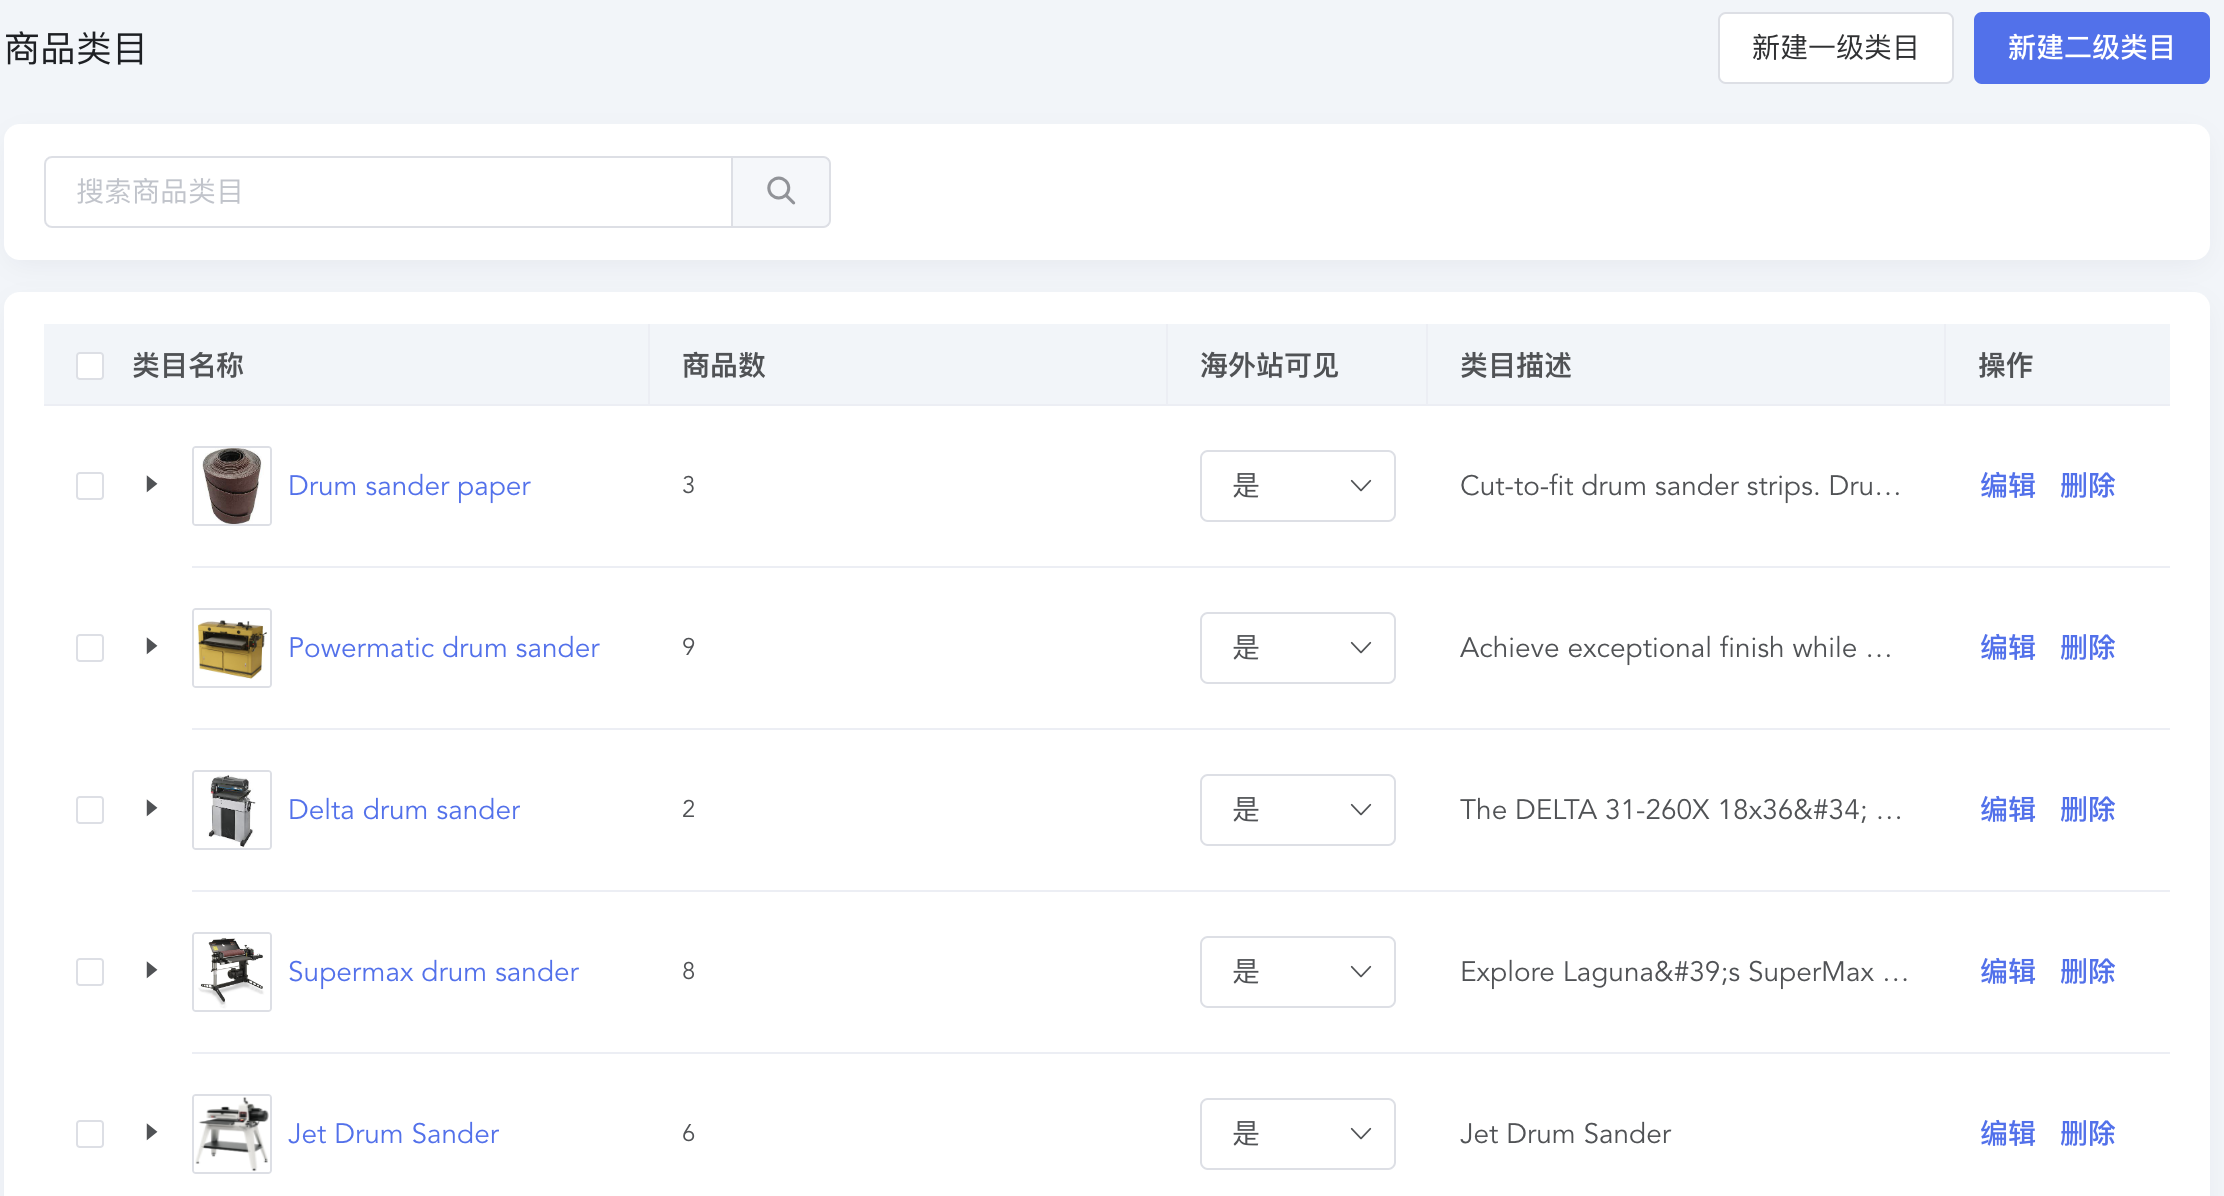This screenshot has height=1196, width=2224.
Task: Click the 'Jet Drum Sander' description cell
Action: click(x=1565, y=1134)
